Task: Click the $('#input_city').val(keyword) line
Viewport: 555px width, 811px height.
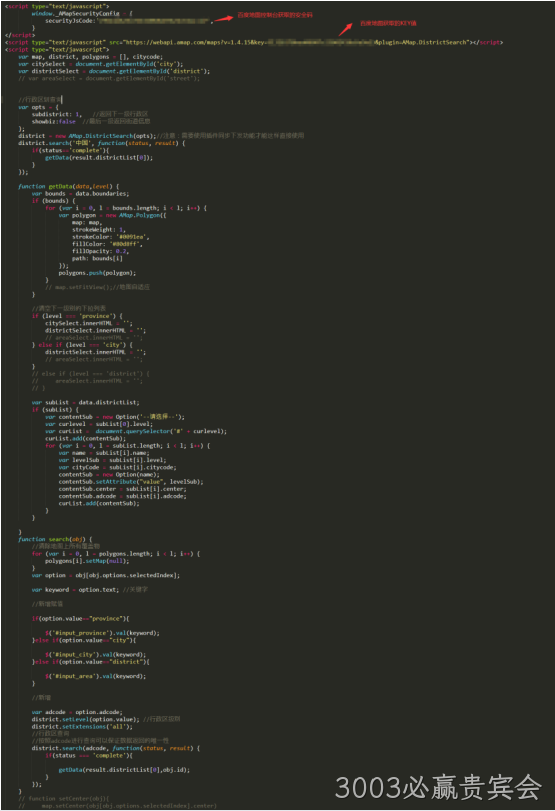Action: coord(96,655)
